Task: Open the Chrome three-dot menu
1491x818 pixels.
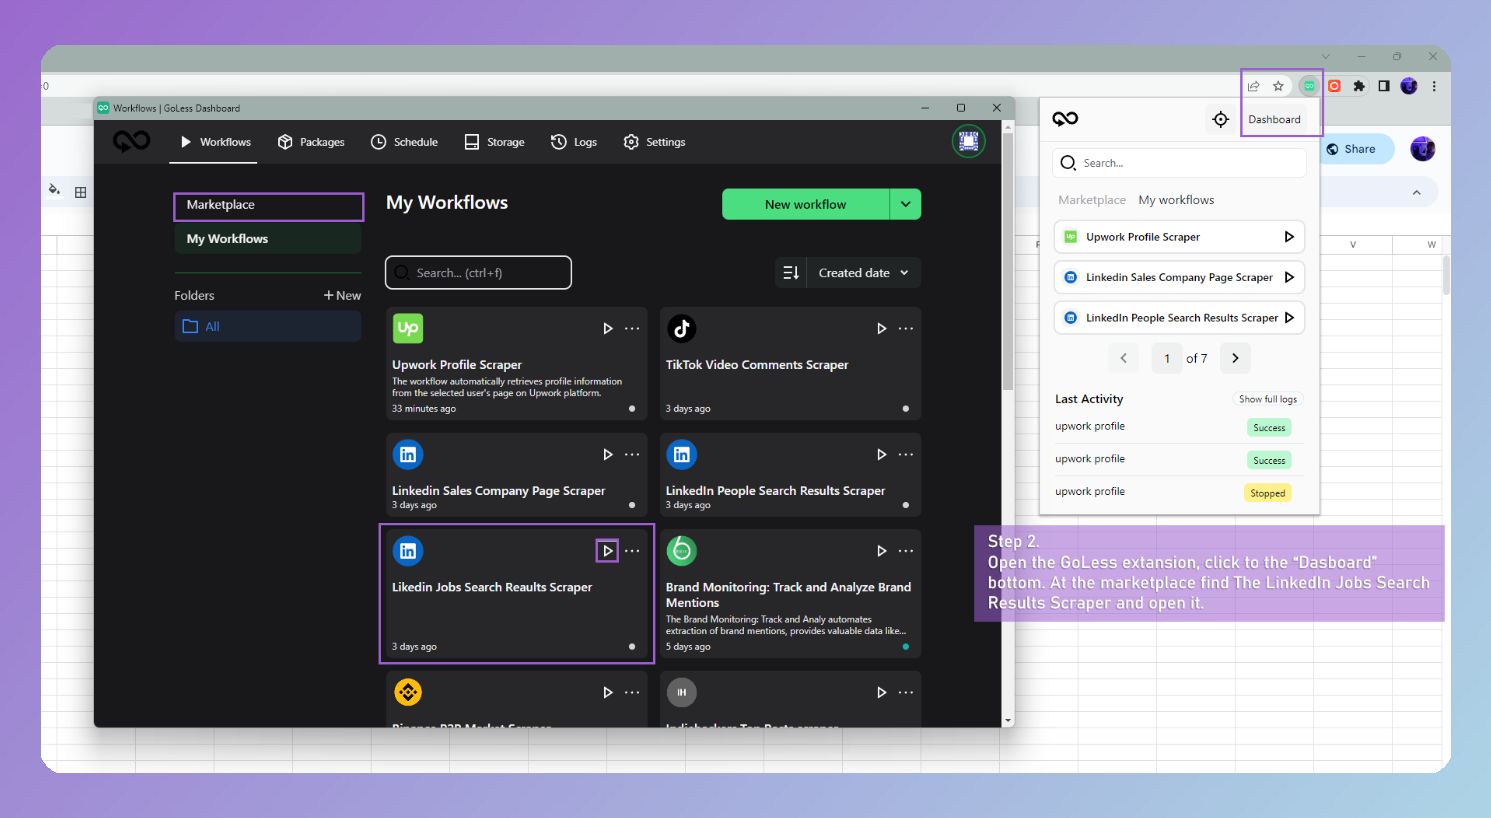Action: 1434,86
